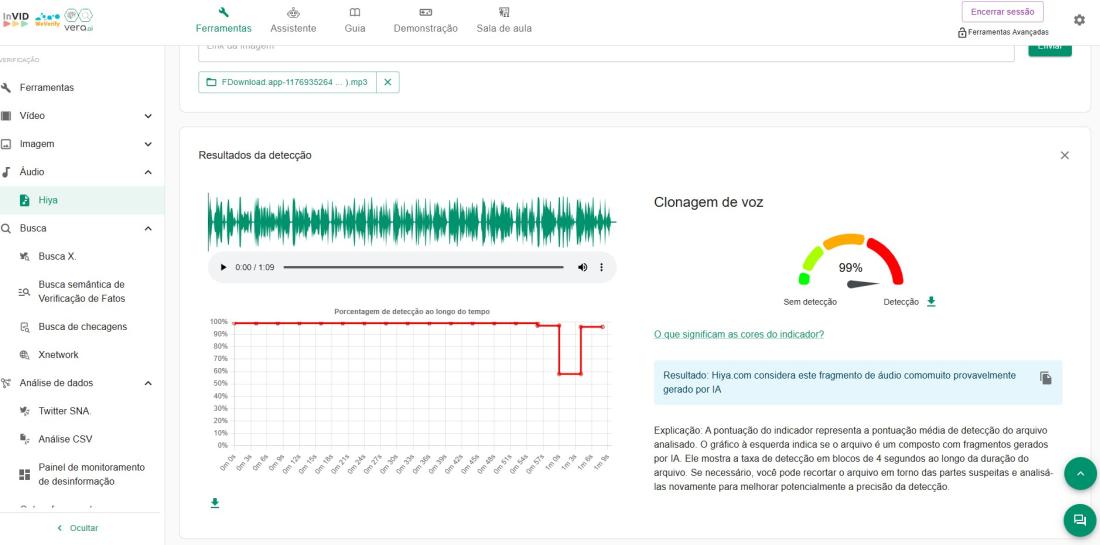Copy the Hiya result text
Screen dimensions: 1100x545
point(1045,378)
